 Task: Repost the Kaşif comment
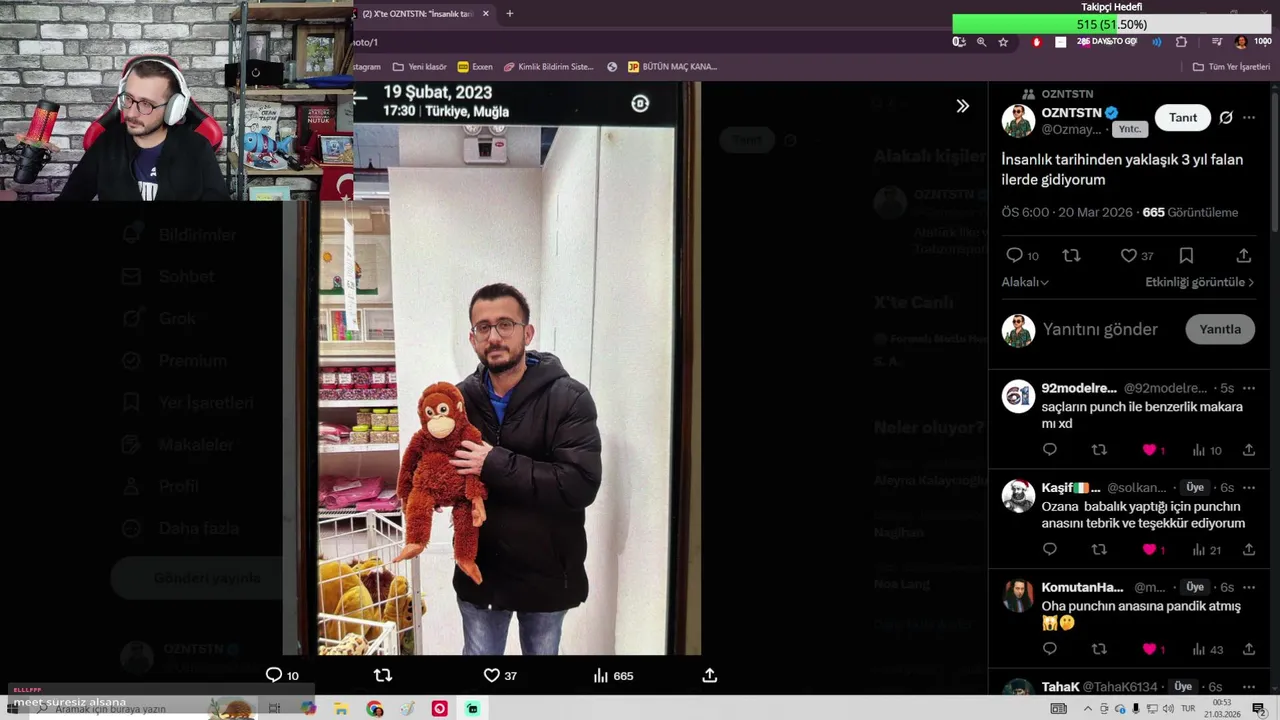(x=1099, y=549)
